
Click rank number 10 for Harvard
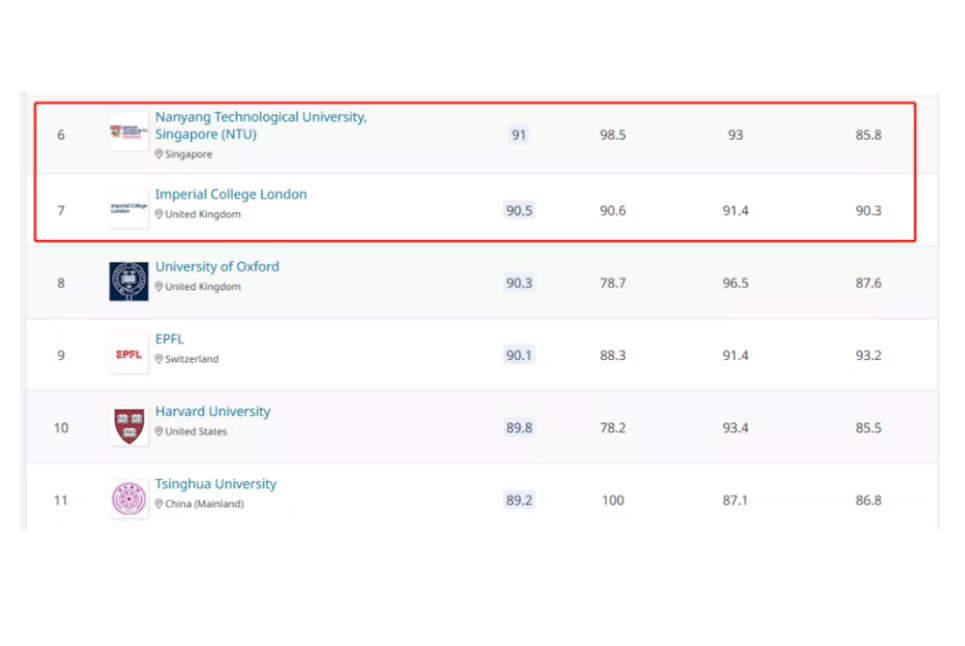point(61,428)
